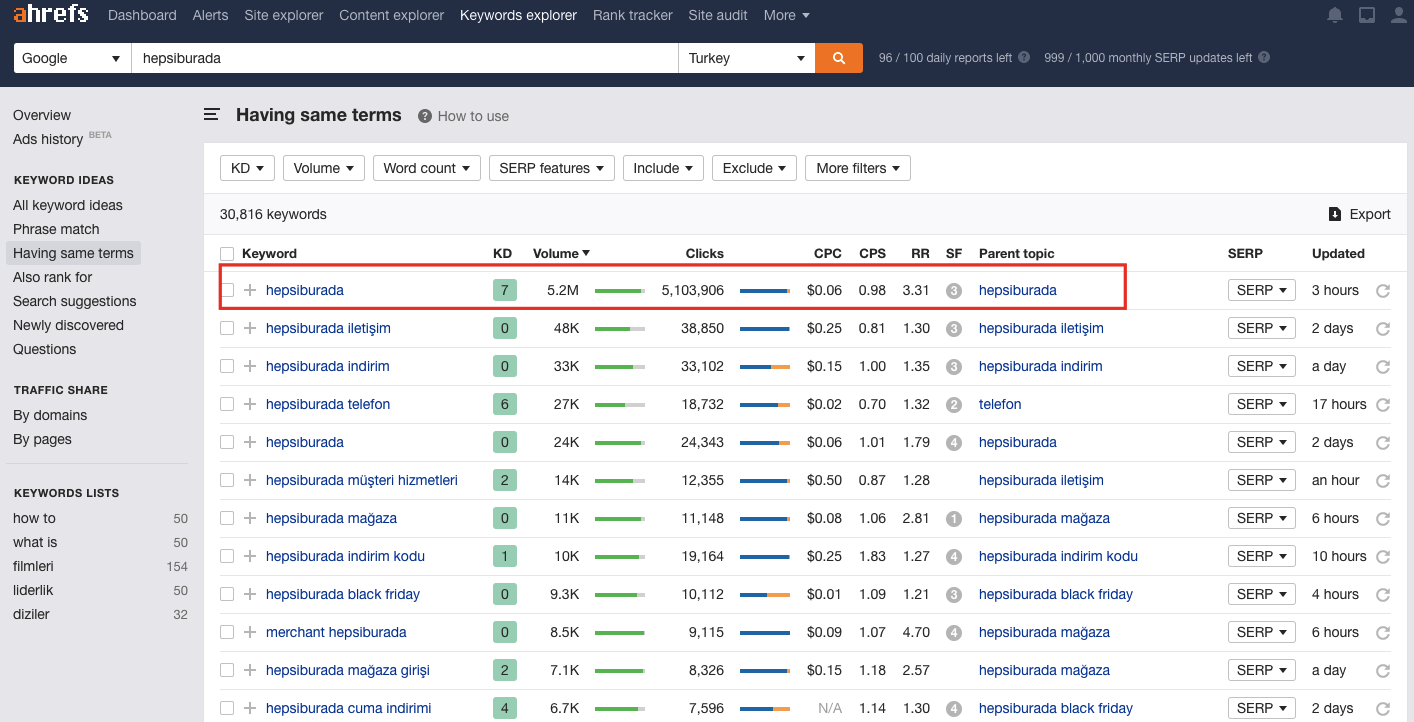Toggle the sidebar hamburger menu icon
Image resolution: width=1414 pixels, height=722 pixels.
[212, 115]
